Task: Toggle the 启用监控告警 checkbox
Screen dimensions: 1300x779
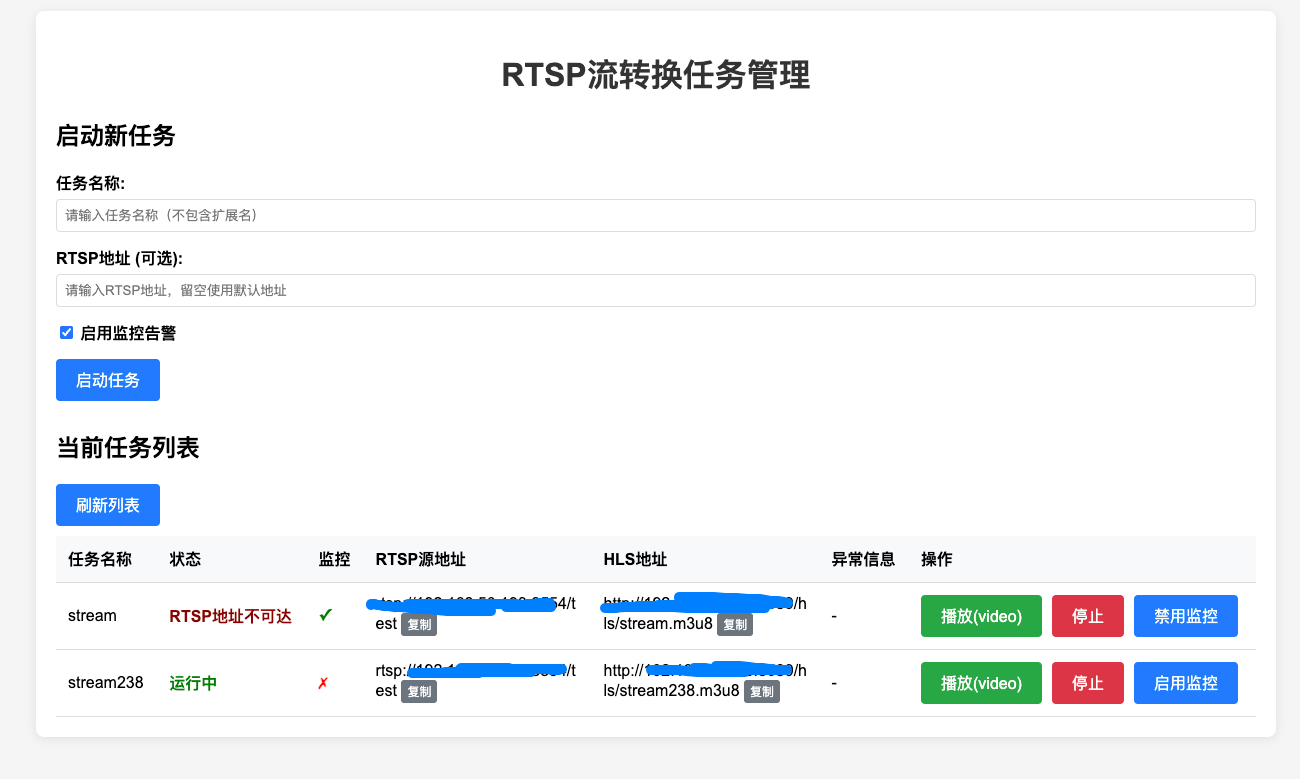Action: pos(67,333)
